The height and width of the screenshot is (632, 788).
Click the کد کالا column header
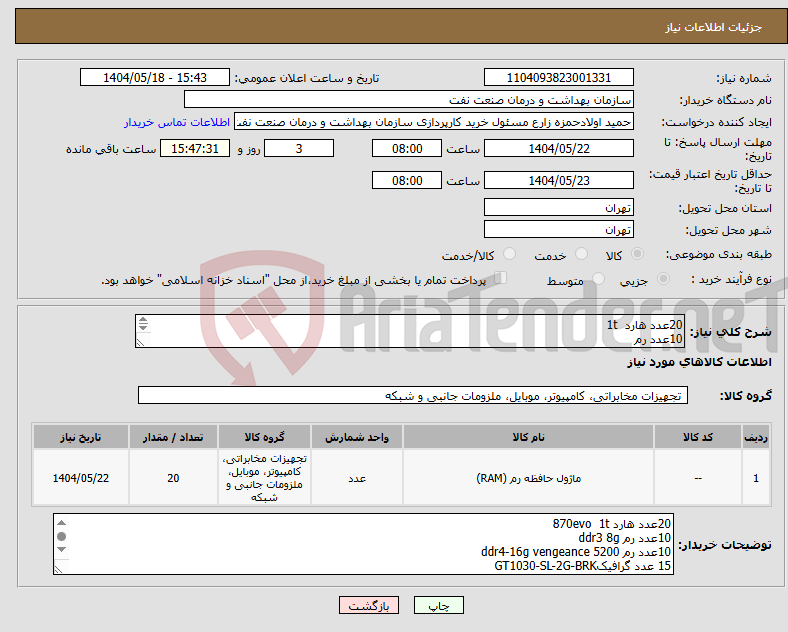click(x=698, y=437)
